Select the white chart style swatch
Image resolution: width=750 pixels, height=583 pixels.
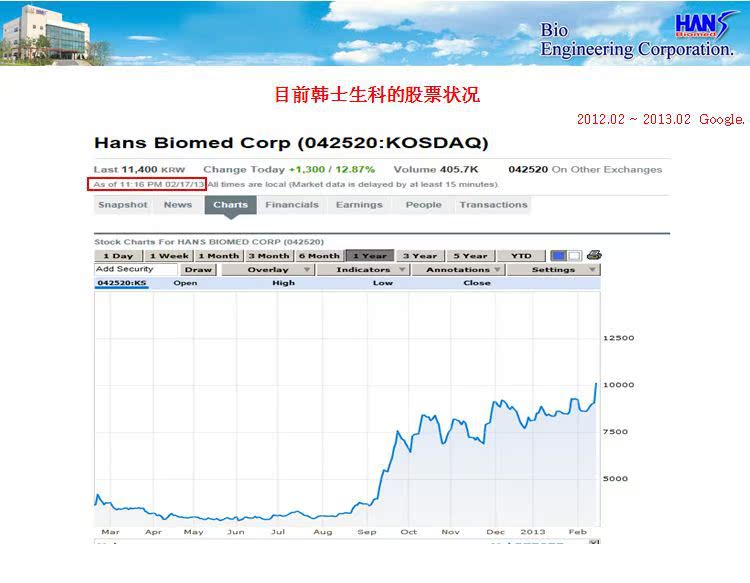coord(574,256)
